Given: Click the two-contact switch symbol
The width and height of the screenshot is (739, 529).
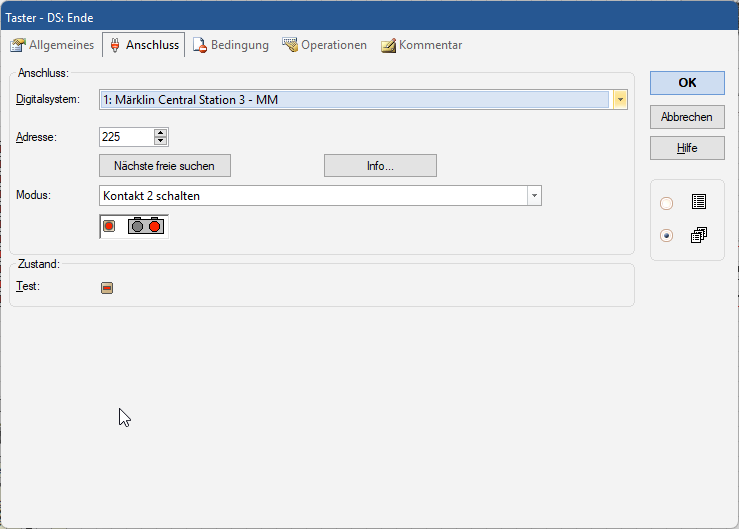Looking at the screenshot, I should [x=146, y=226].
